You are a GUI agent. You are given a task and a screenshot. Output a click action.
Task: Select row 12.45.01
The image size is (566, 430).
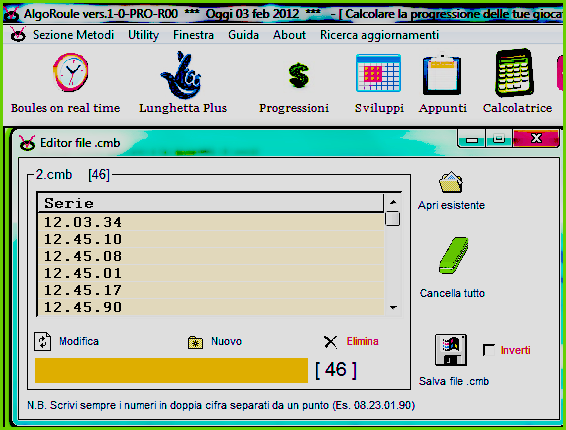(x=211, y=273)
